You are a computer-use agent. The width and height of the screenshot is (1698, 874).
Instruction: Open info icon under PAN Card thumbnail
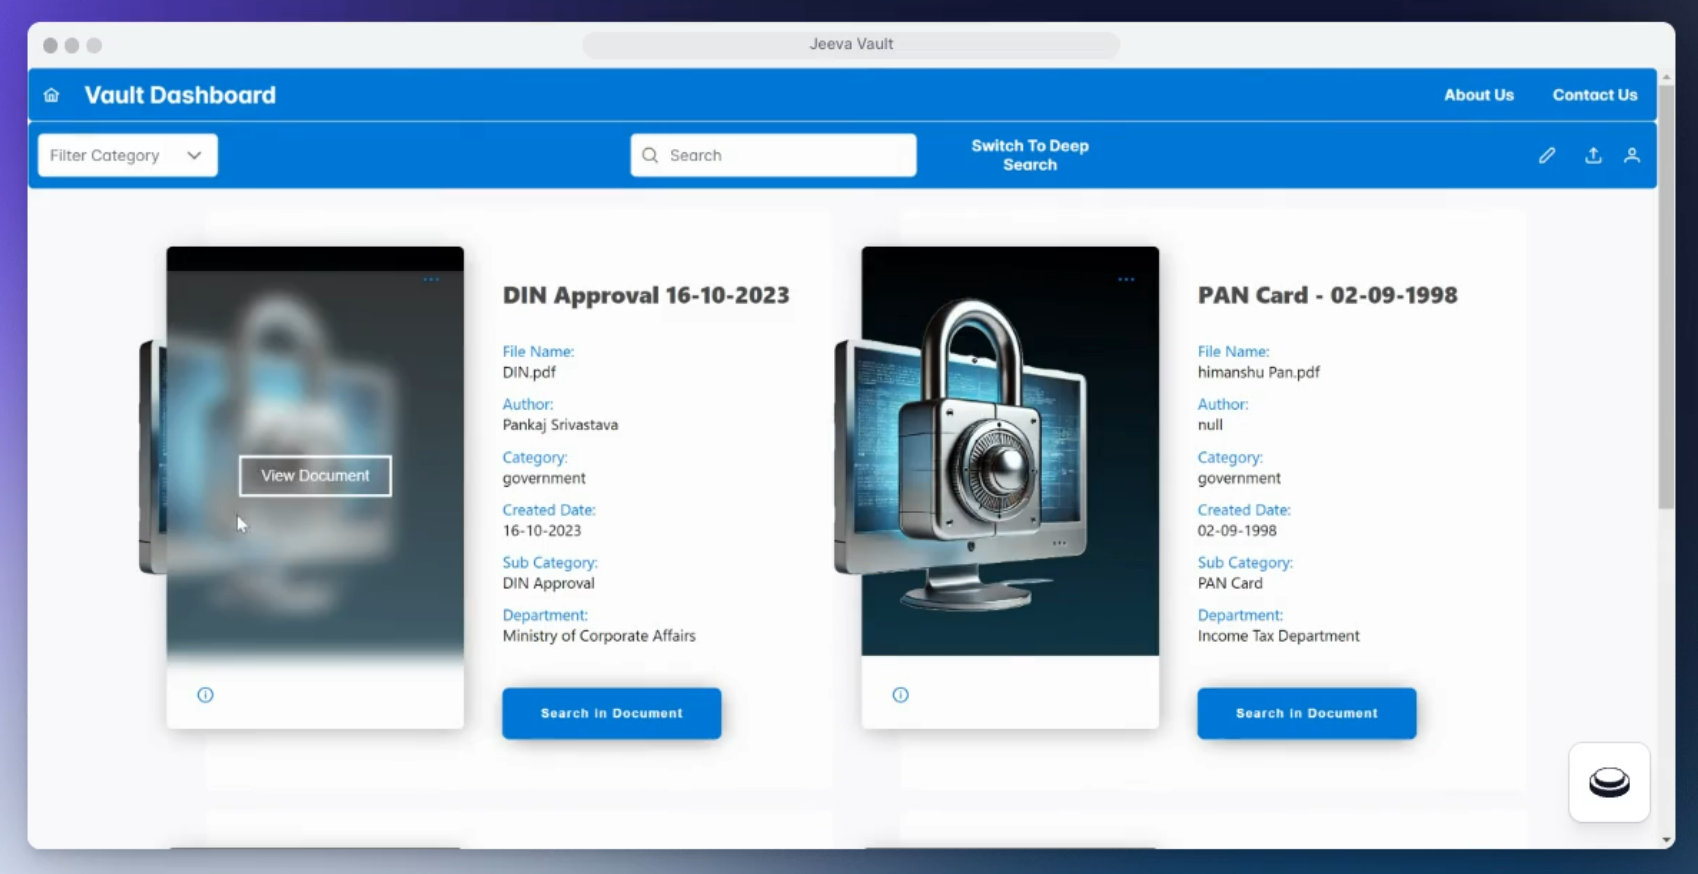tap(900, 695)
